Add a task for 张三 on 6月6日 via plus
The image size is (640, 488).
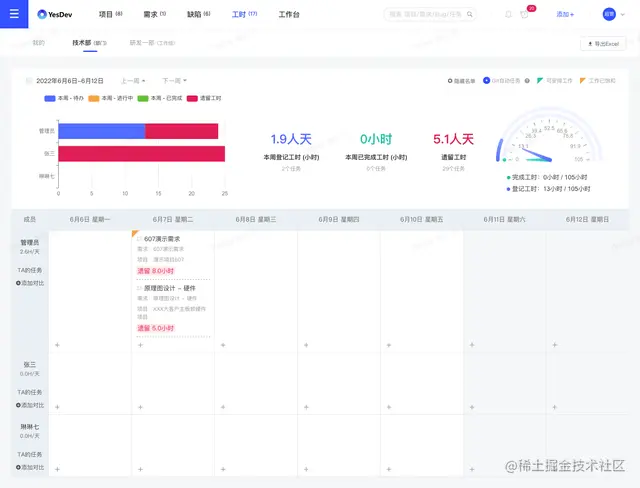coord(58,407)
